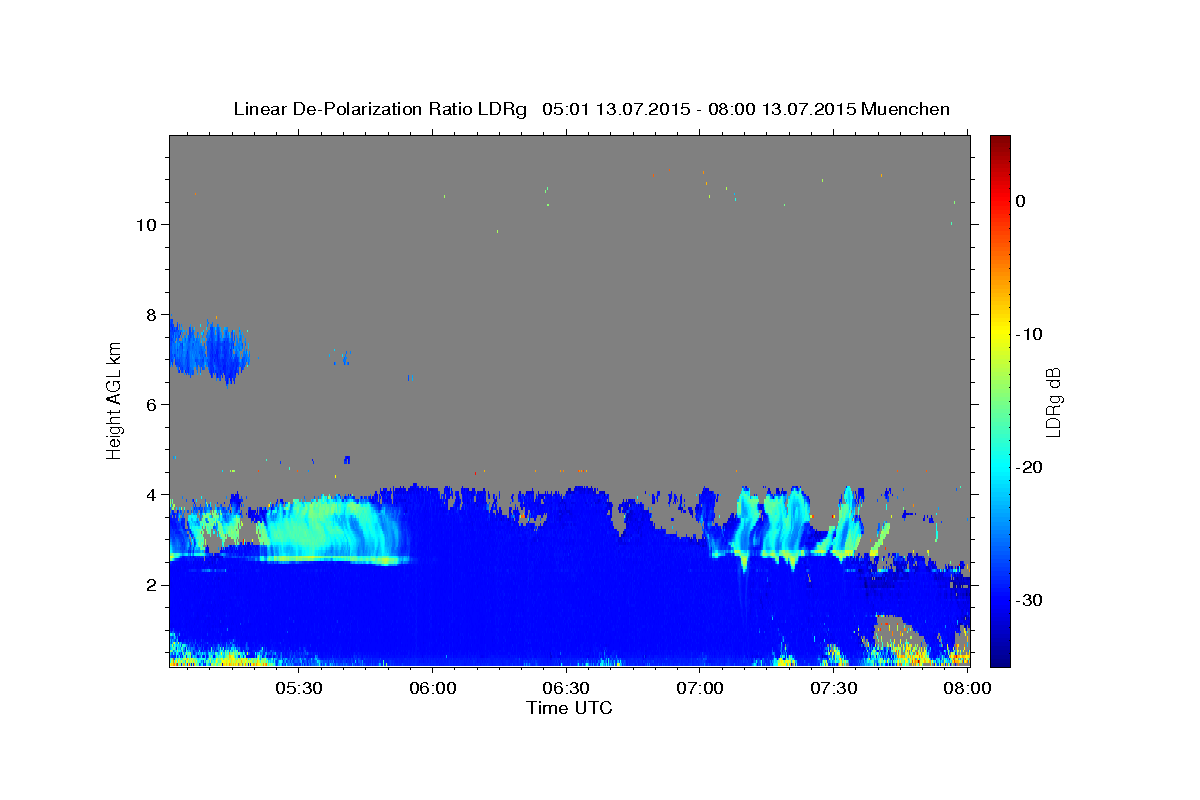
Task: Click the dark red top of the colorbar
Action: [x=1000, y=142]
